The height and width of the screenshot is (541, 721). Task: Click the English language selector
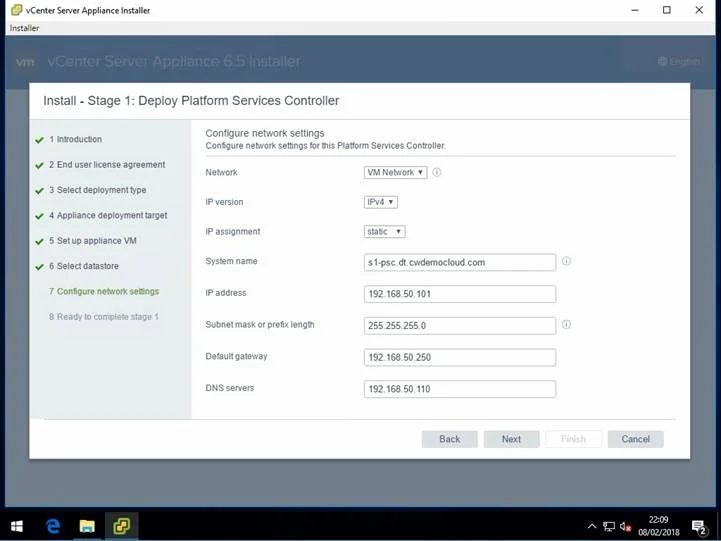[680, 61]
